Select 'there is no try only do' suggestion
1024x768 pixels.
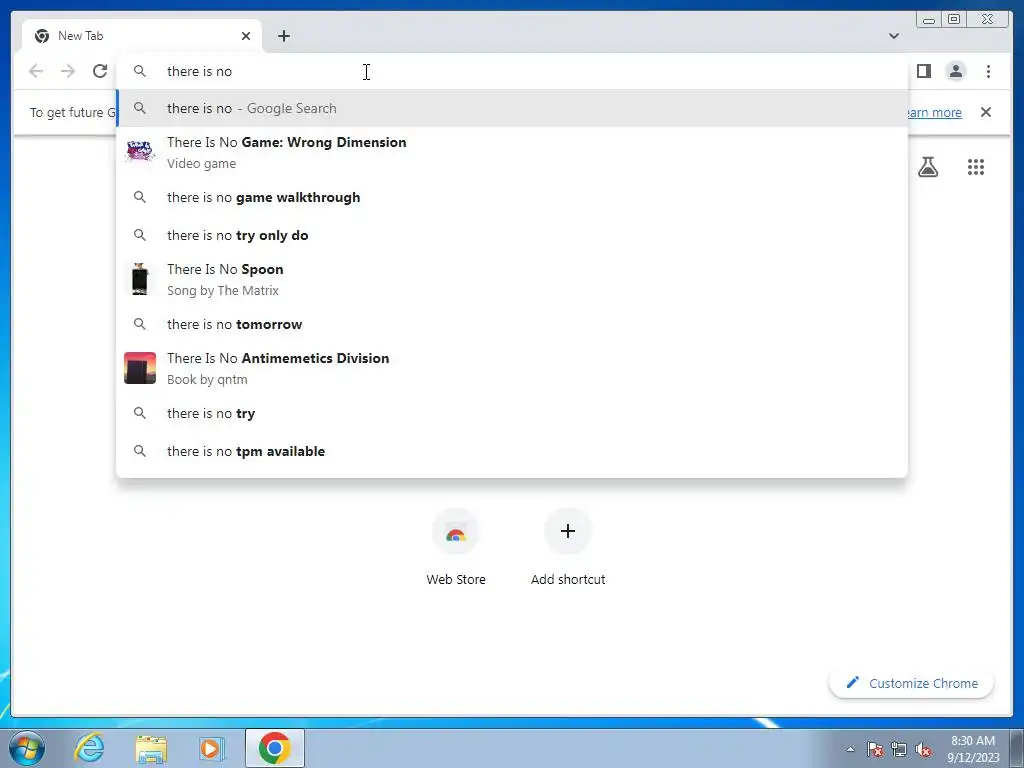(512, 235)
